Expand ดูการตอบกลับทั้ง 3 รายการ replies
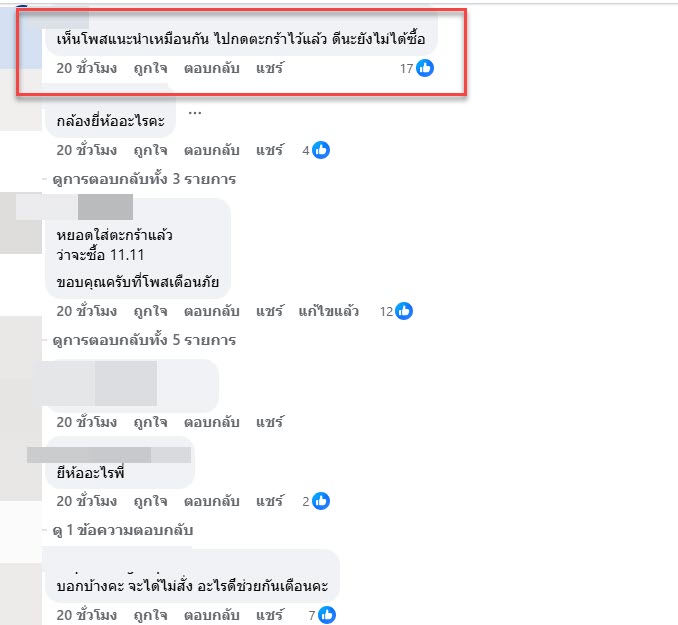Screen dimensions: 678x625 coord(144,179)
